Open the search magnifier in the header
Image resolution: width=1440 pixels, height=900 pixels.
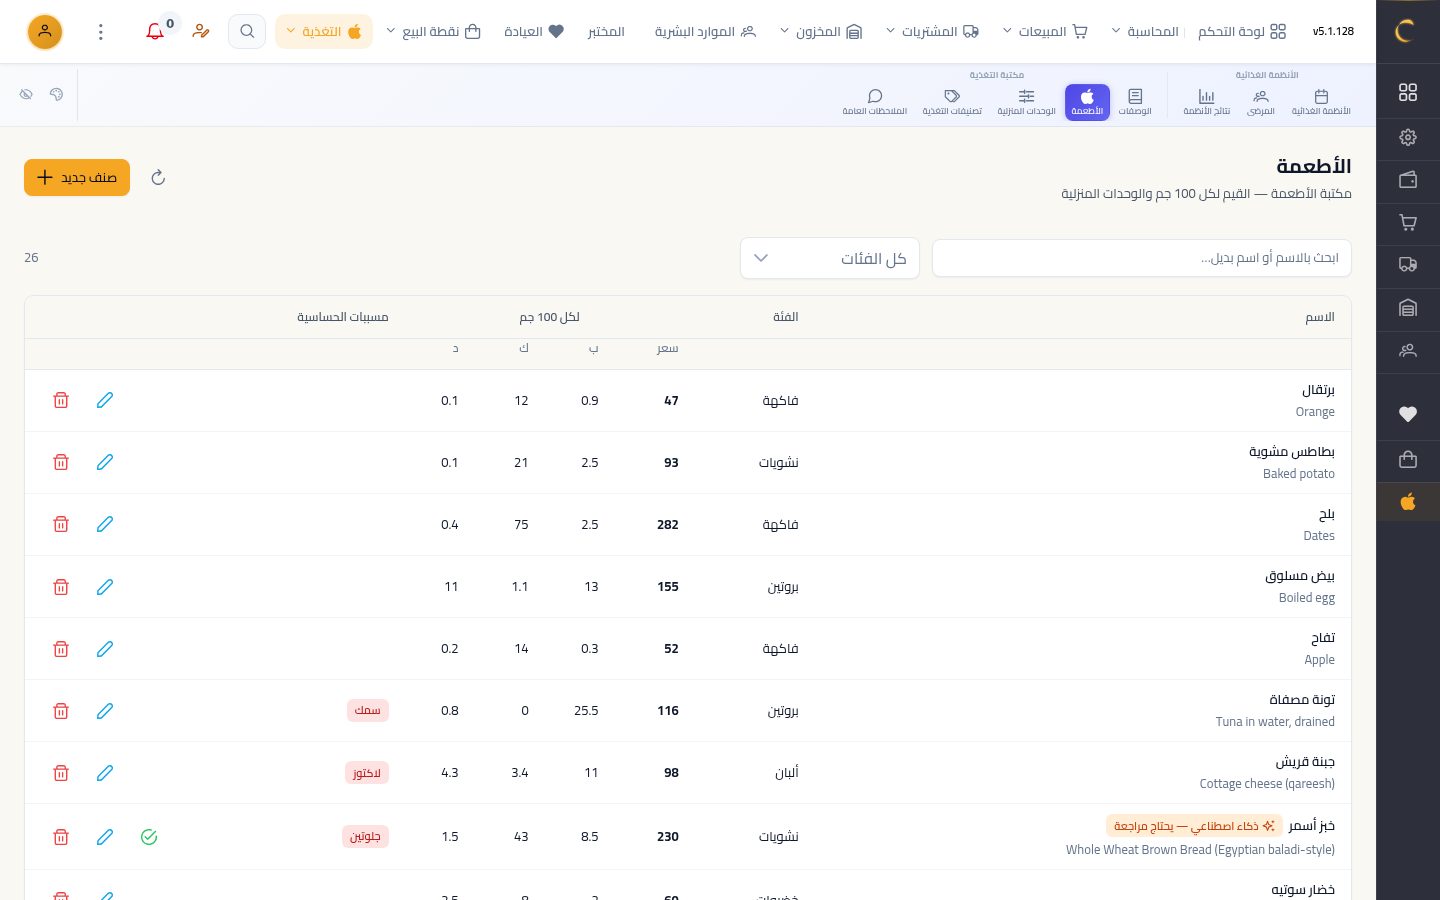(x=247, y=32)
